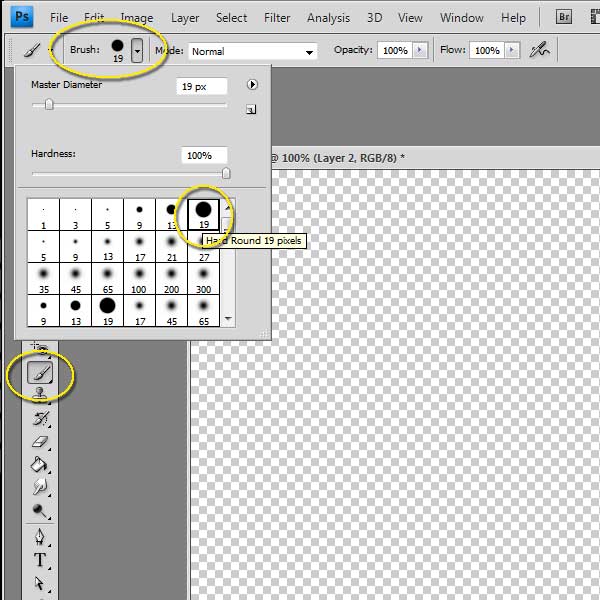Screen dimensions: 600x600
Task: Click the Hardness 100% field
Action: (x=204, y=155)
